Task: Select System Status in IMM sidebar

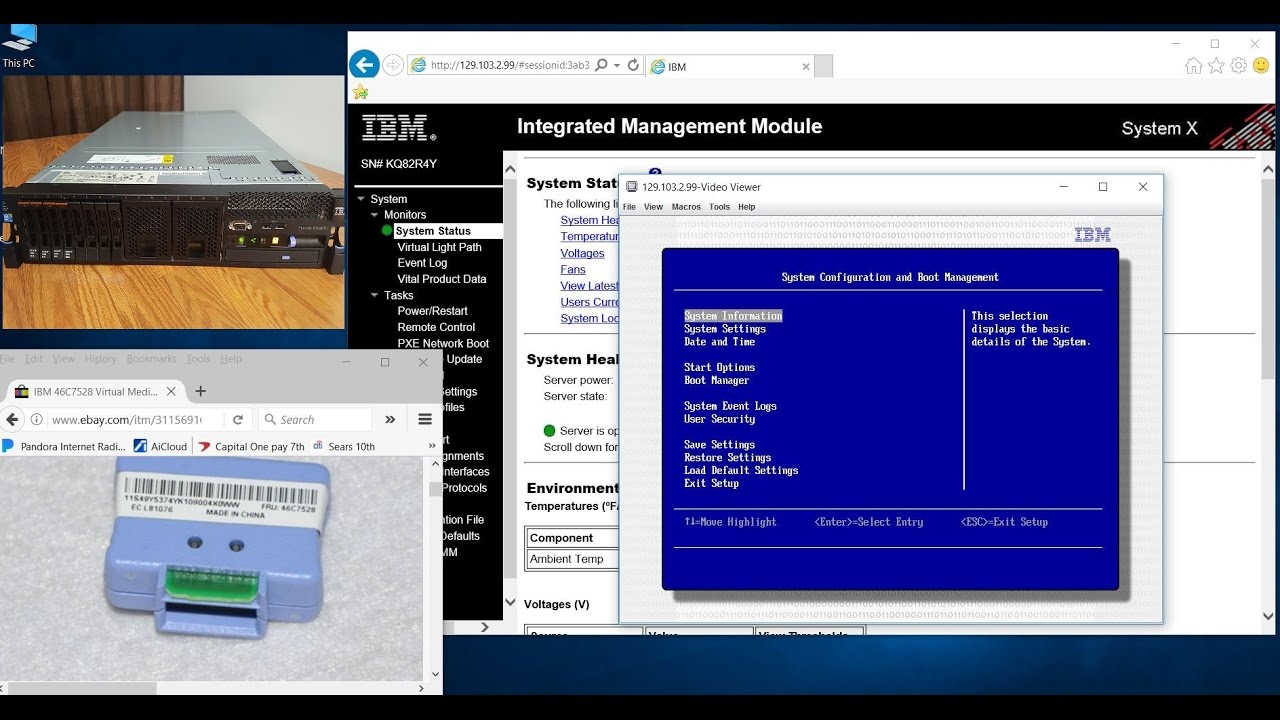Action: tap(433, 231)
